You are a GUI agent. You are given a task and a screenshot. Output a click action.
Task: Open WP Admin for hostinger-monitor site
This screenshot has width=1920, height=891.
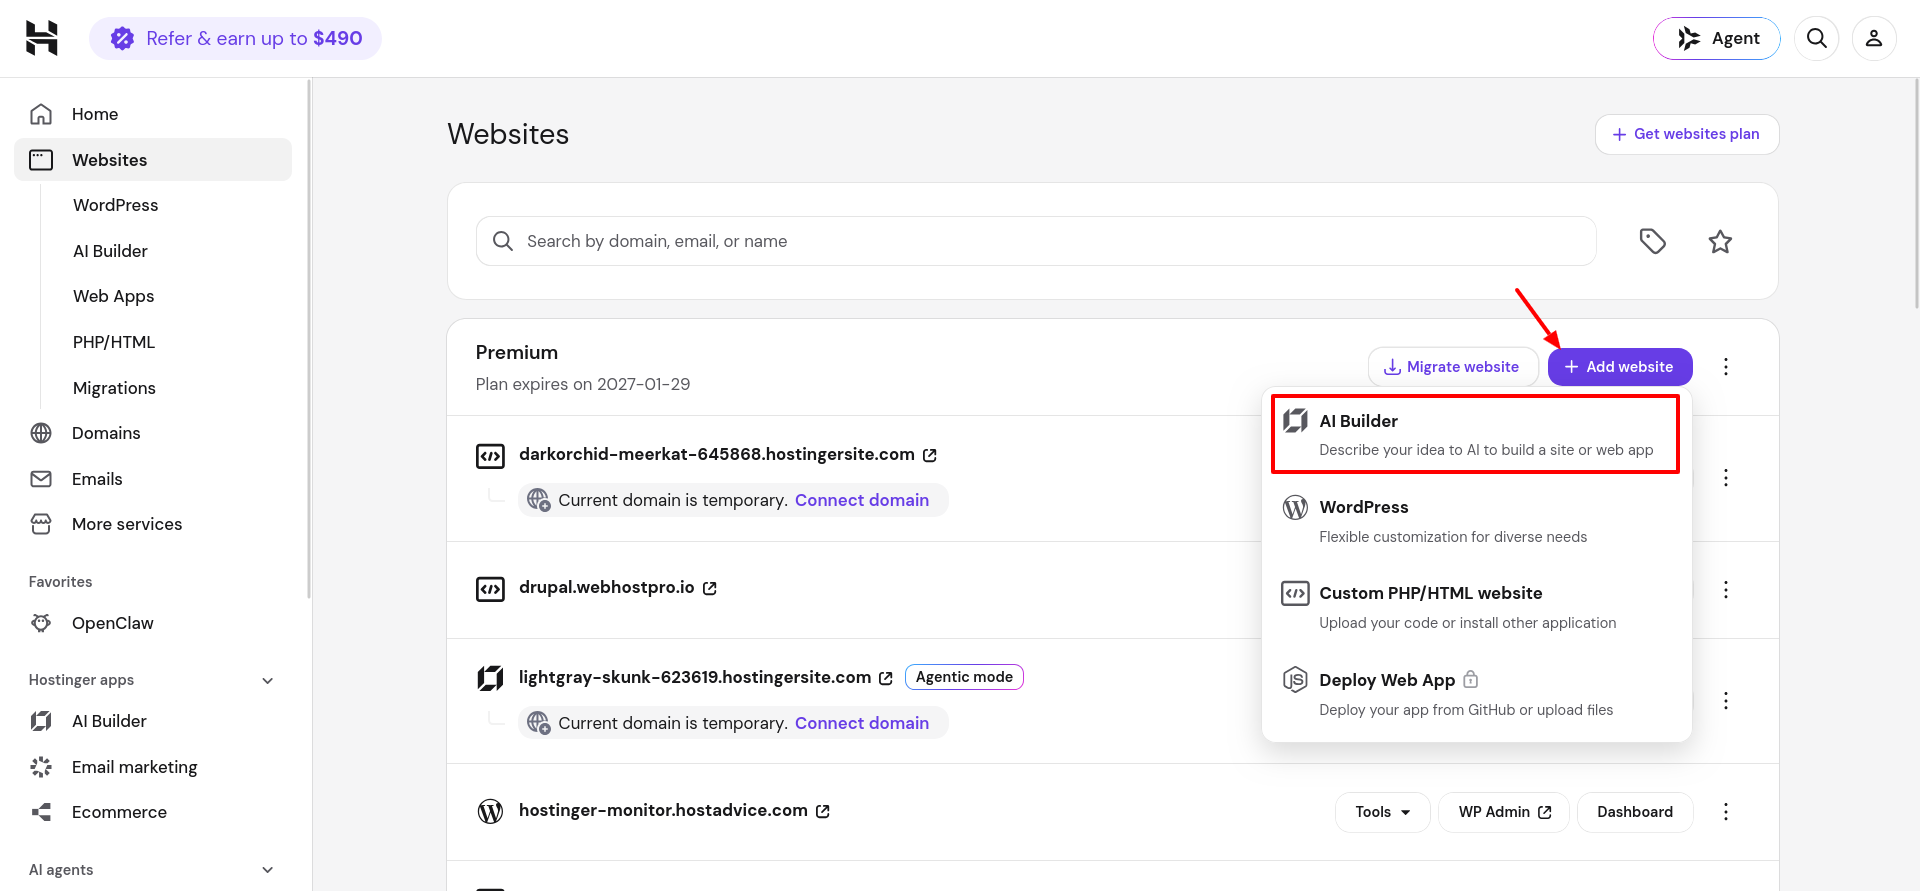[1504, 812]
